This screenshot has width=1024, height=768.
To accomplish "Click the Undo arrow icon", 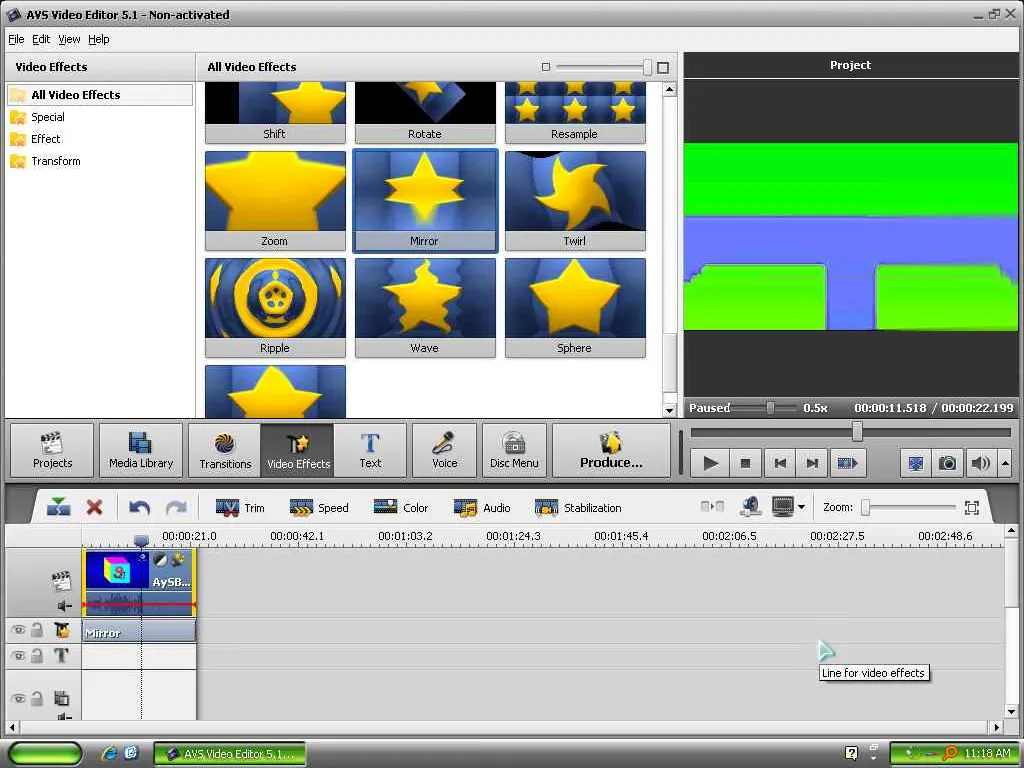I will pos(139,507).
